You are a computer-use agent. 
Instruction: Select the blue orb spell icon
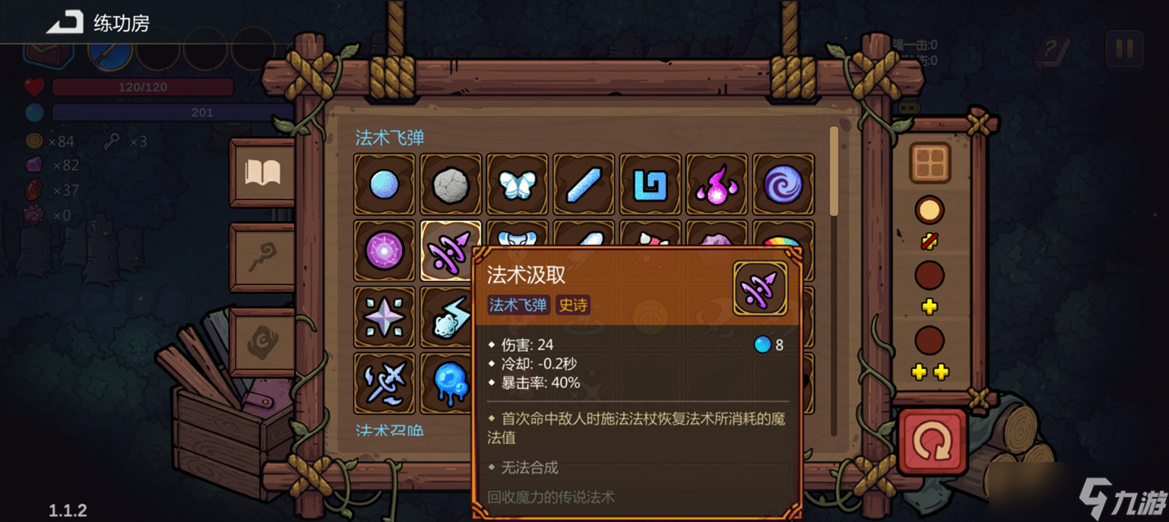tap(384, 184)
